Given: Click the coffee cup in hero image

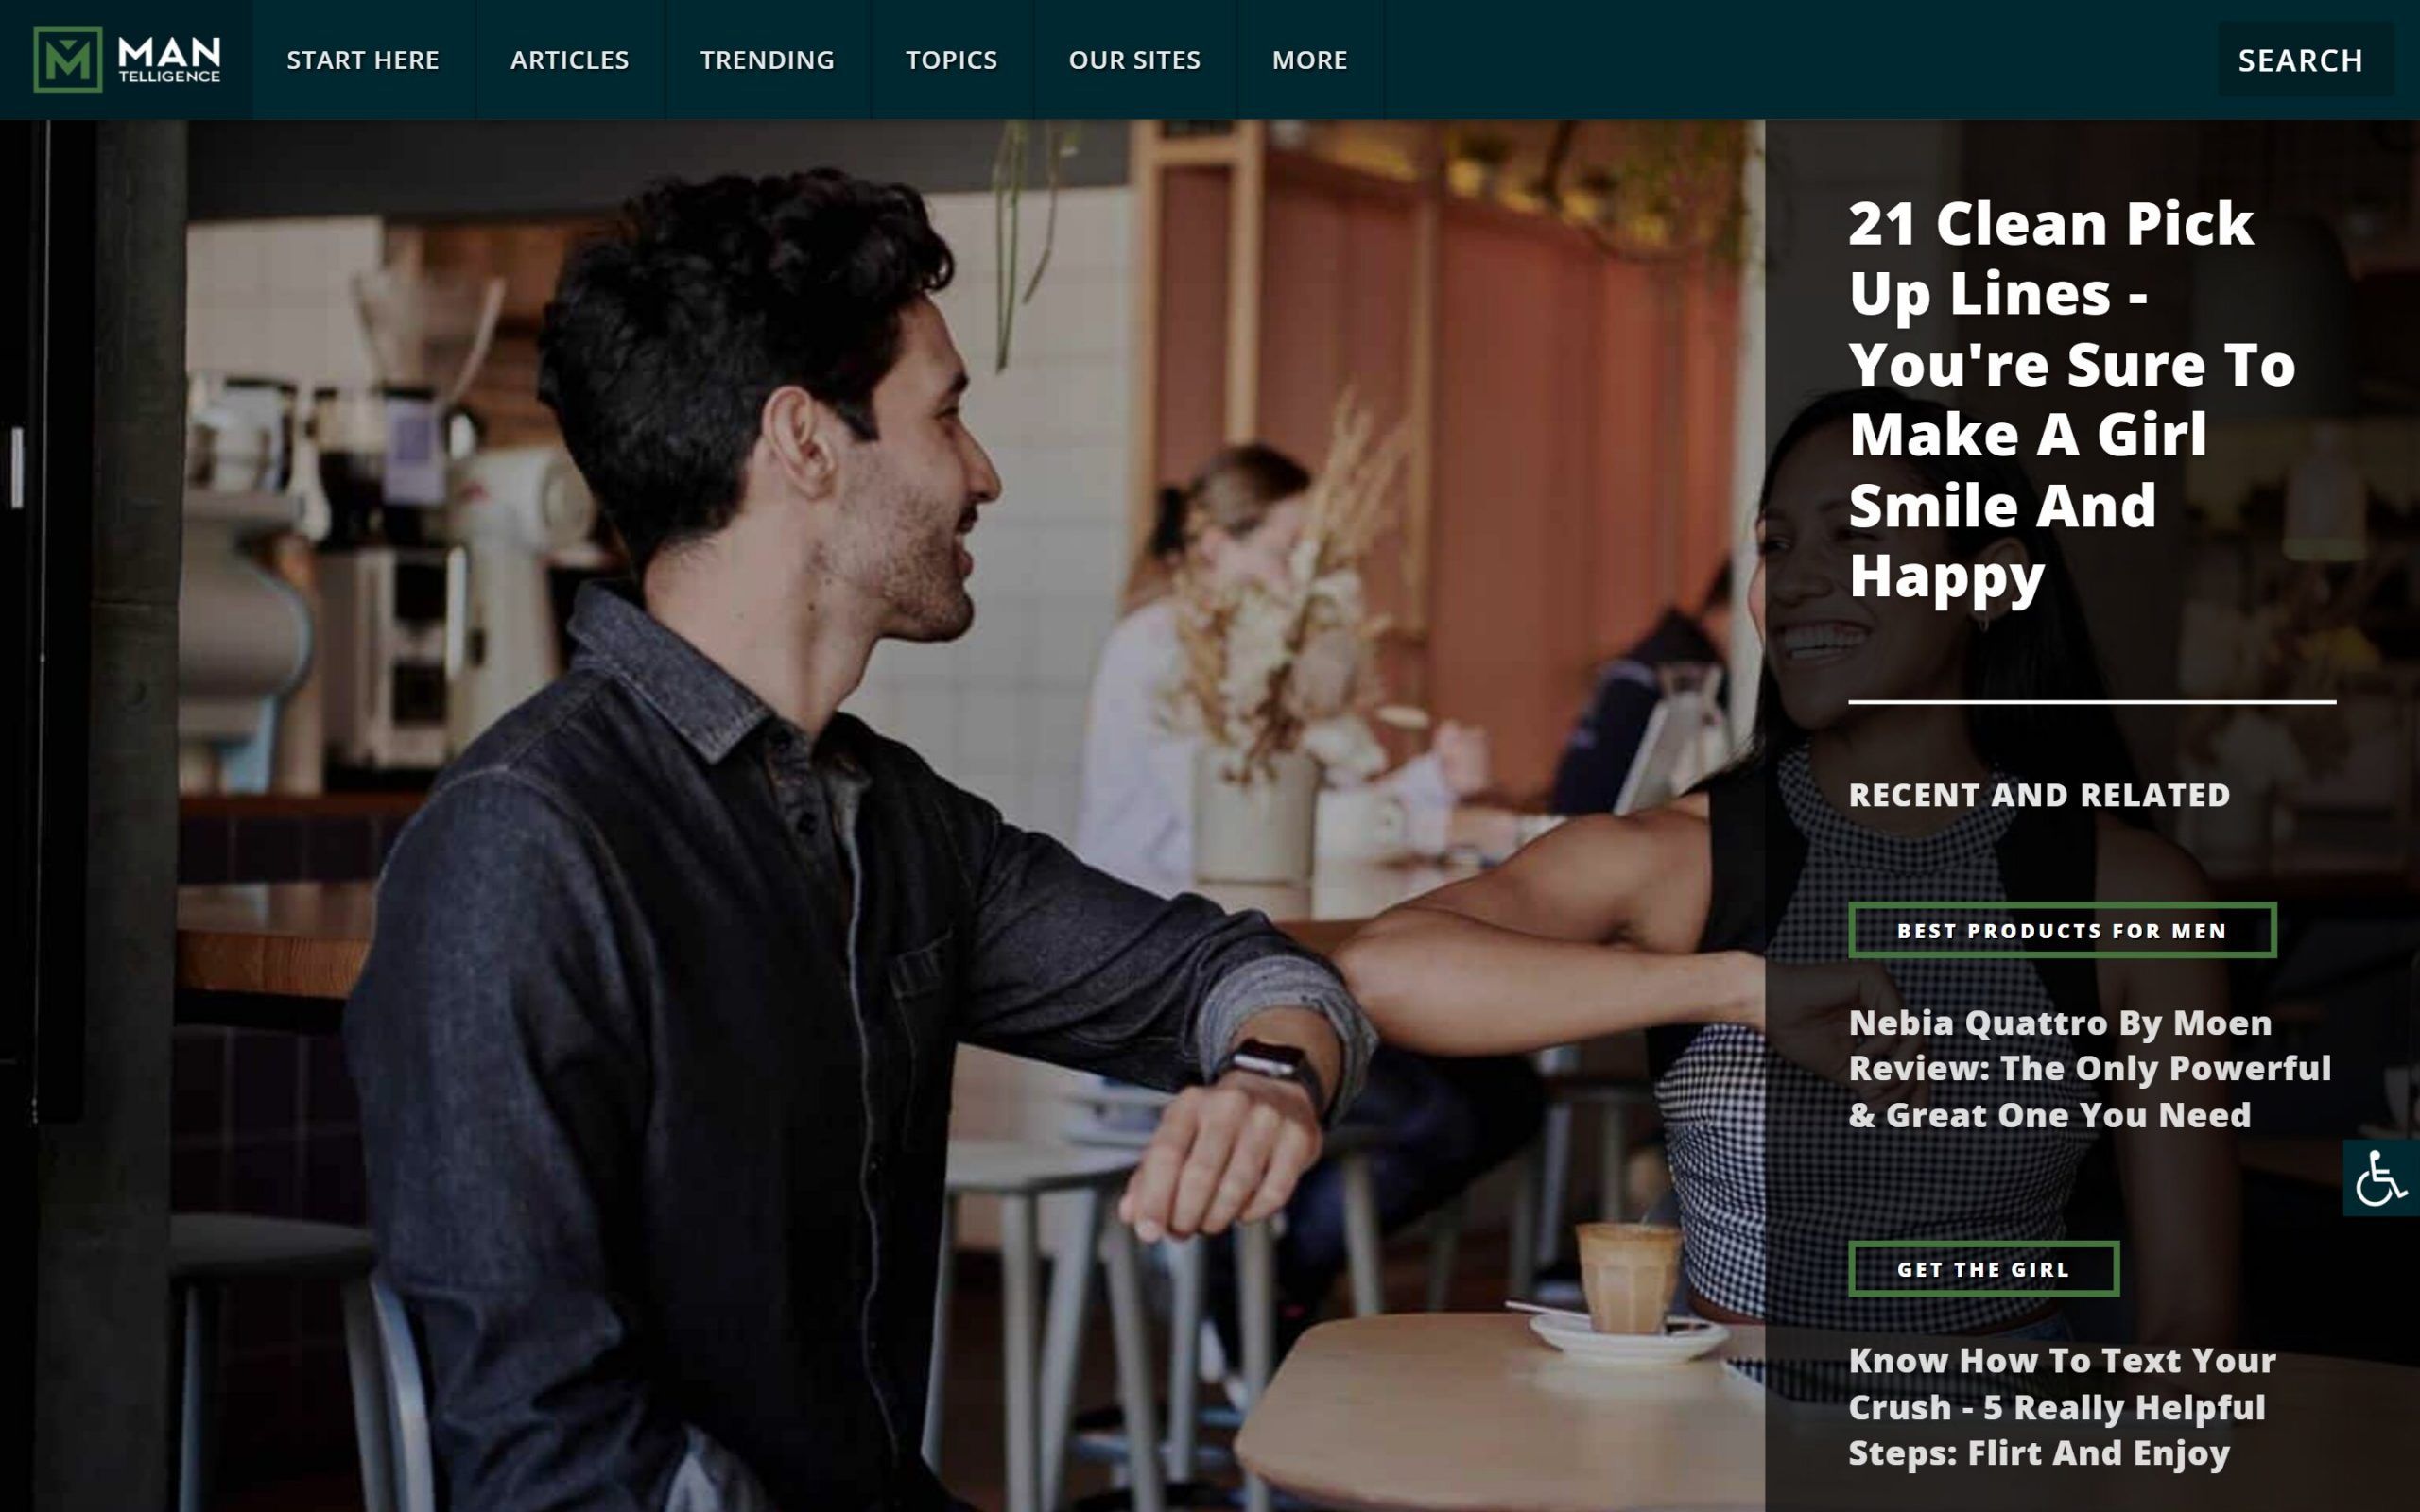Looking at the screenshot, I should tap(1628, 1280).
